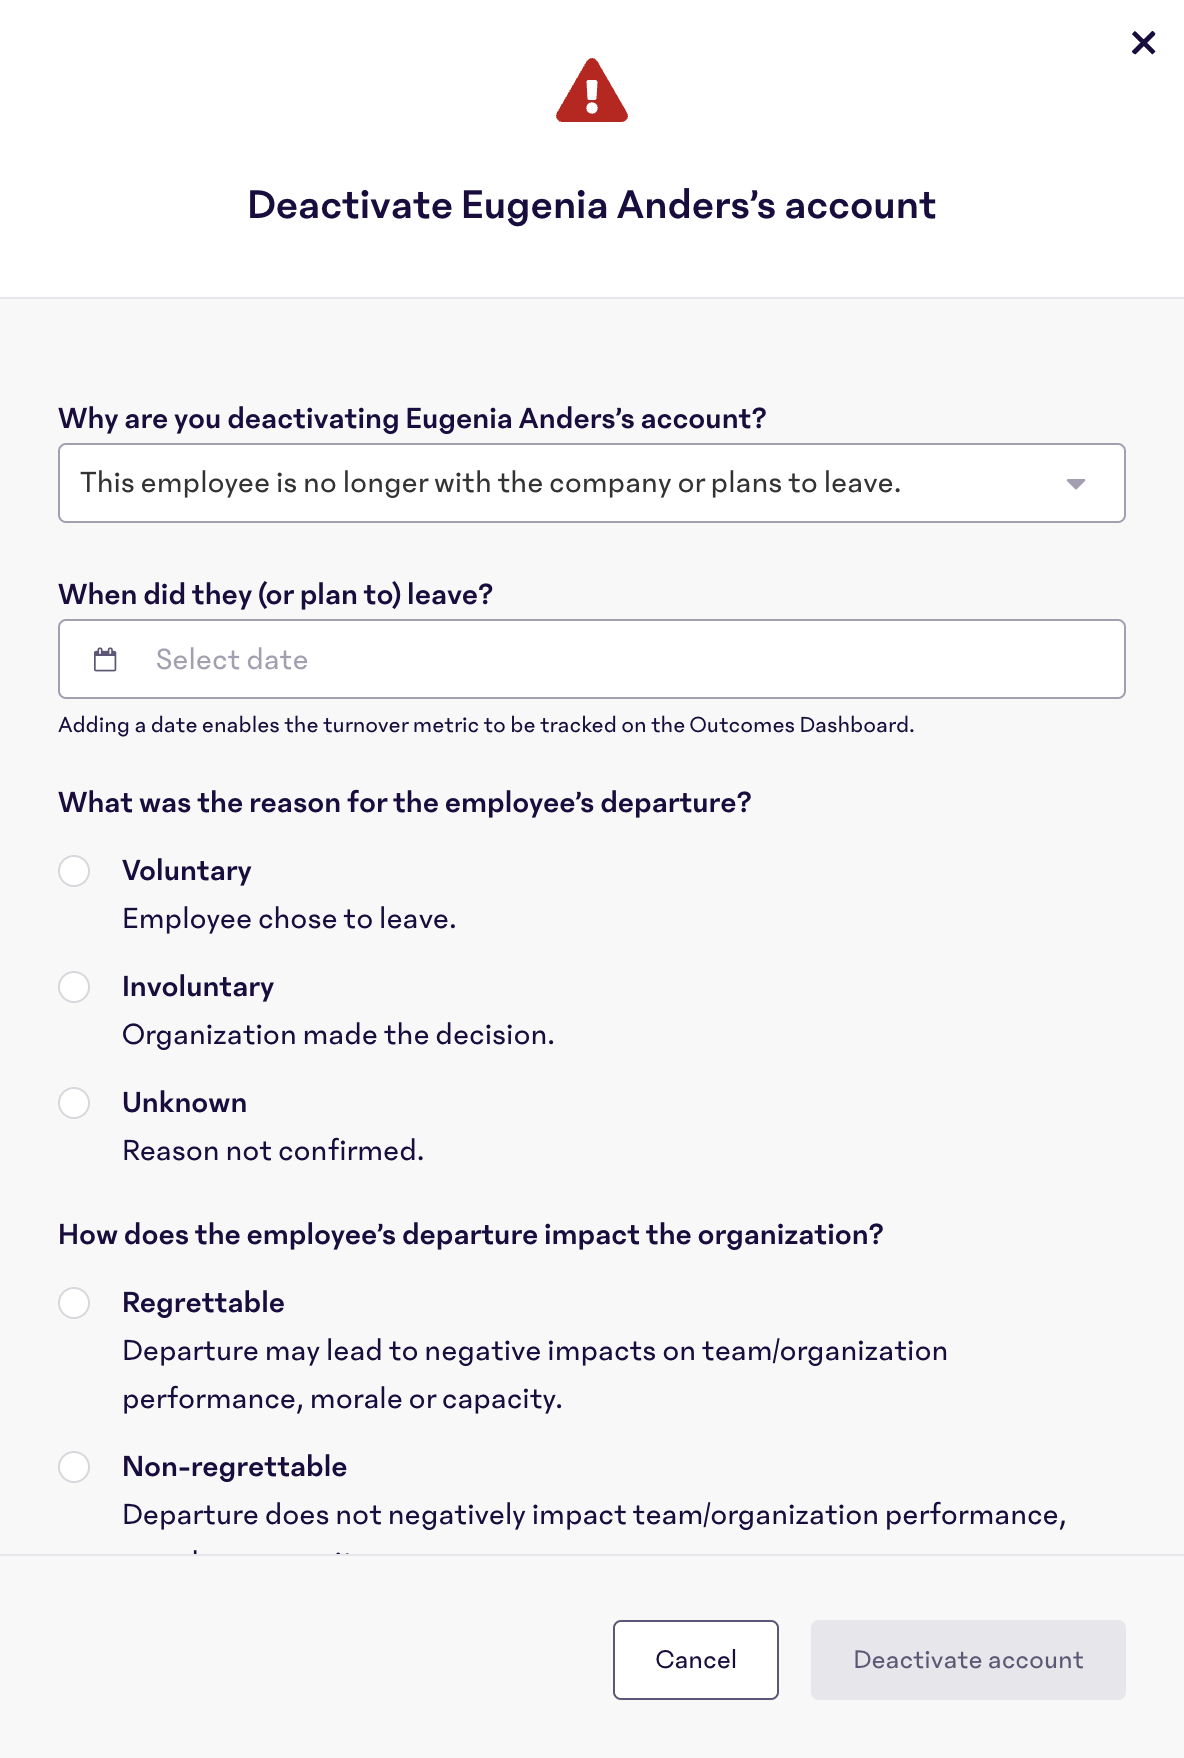Expand the deactivation reason dropdown arrow
1184x1758 pixels.
1075,484
